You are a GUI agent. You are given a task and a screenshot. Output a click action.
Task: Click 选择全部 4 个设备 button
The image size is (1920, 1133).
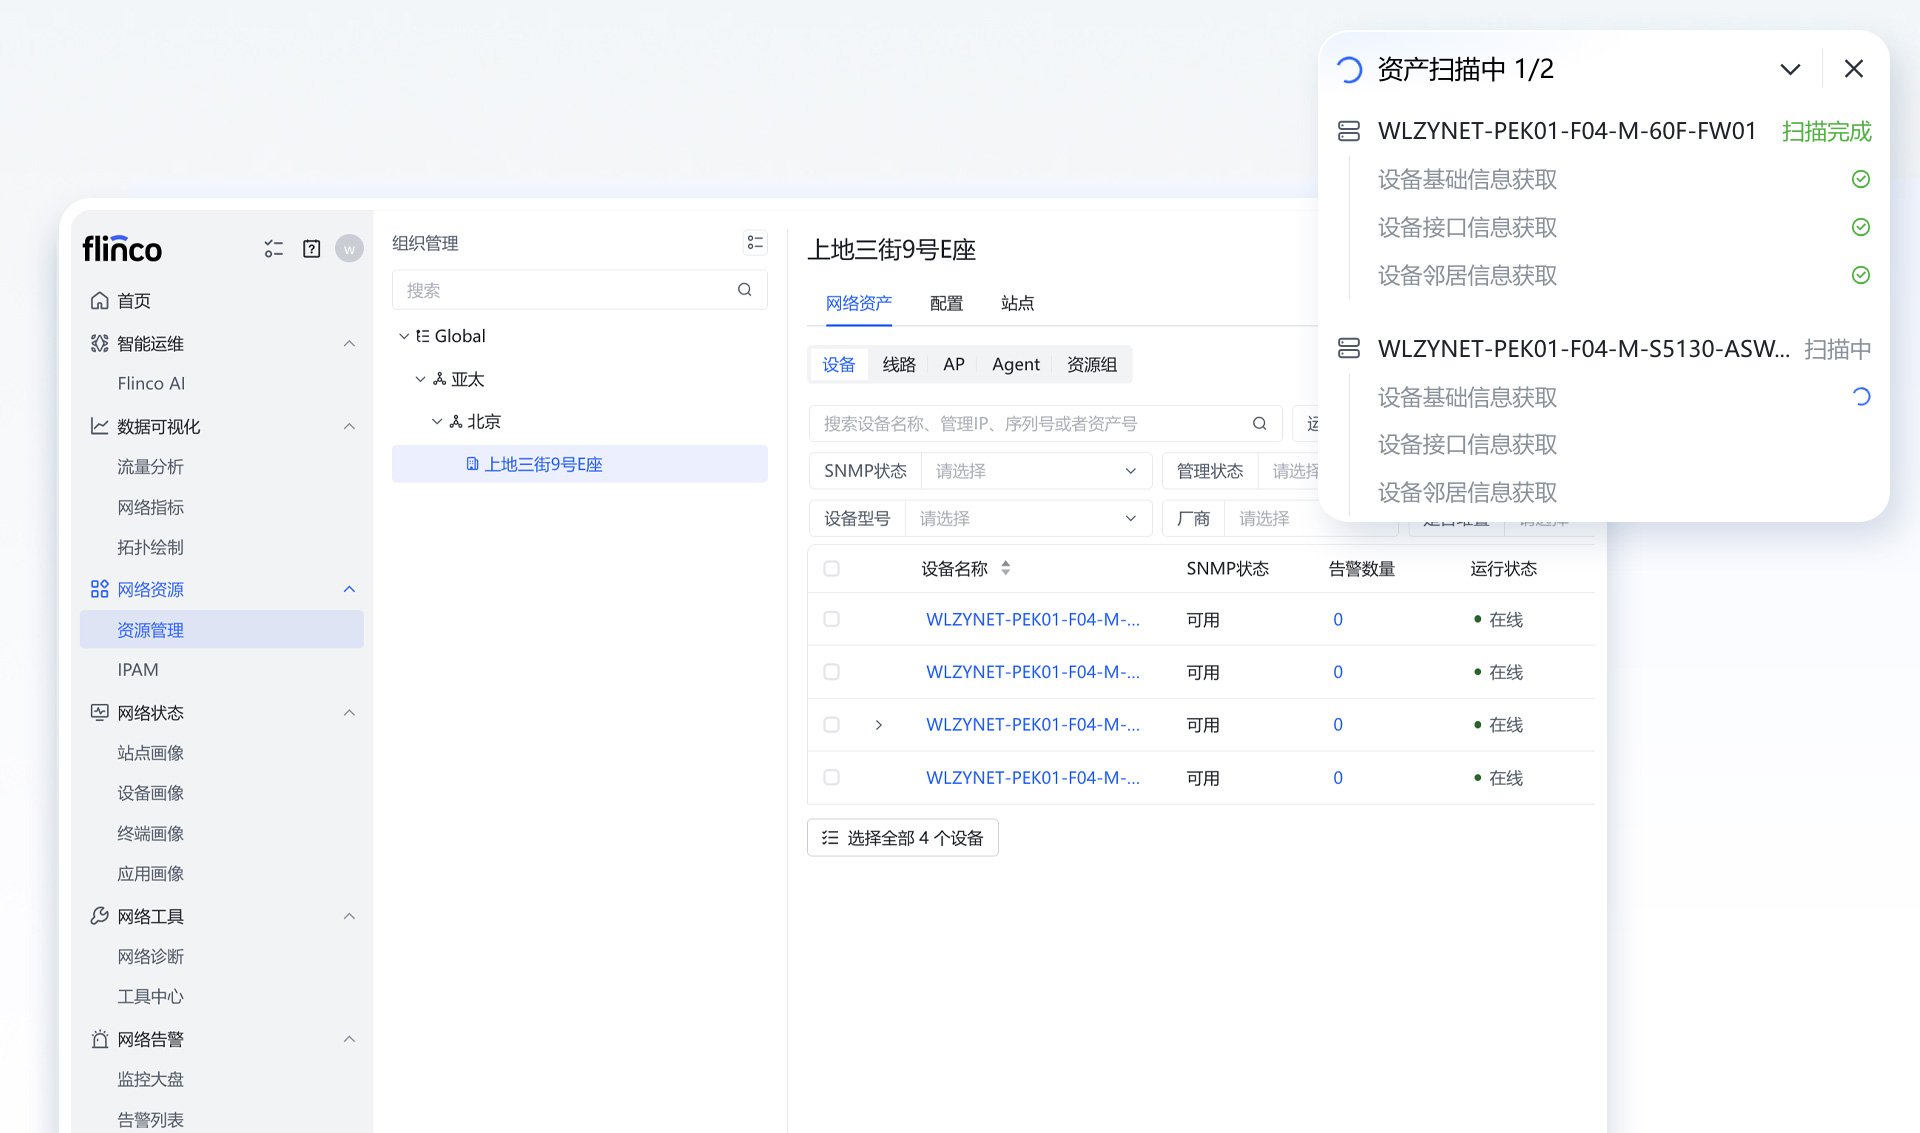click(x=902, y=838)
